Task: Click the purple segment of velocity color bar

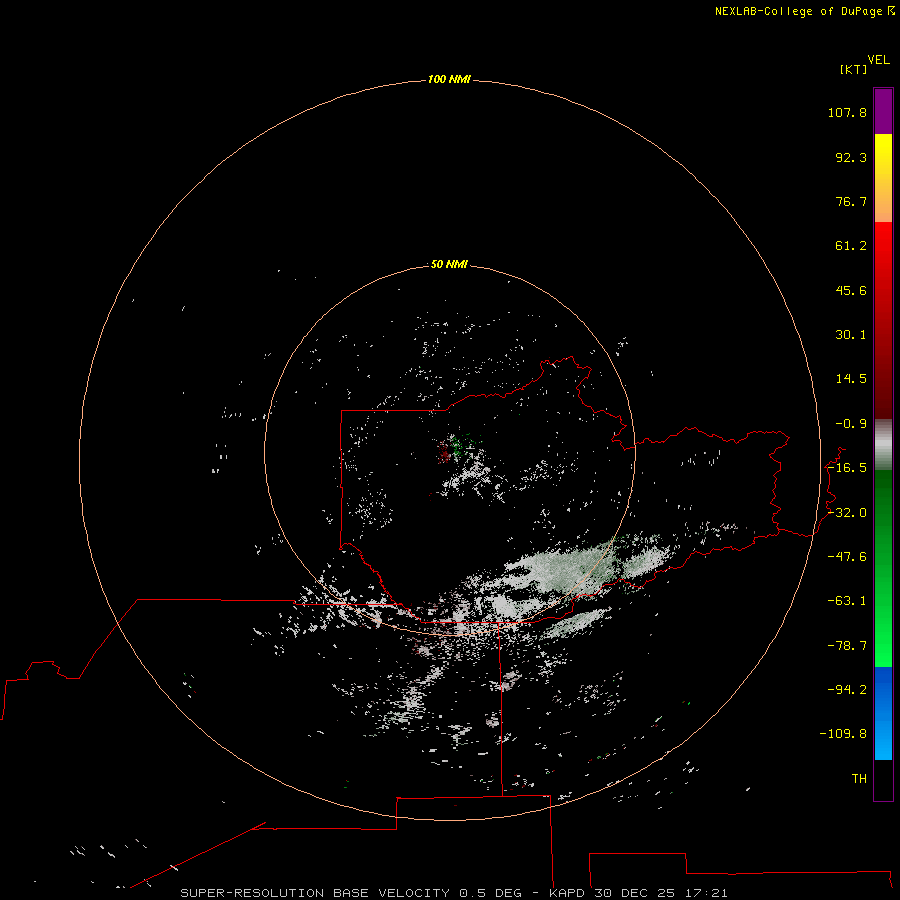Action: click(883, 111)
